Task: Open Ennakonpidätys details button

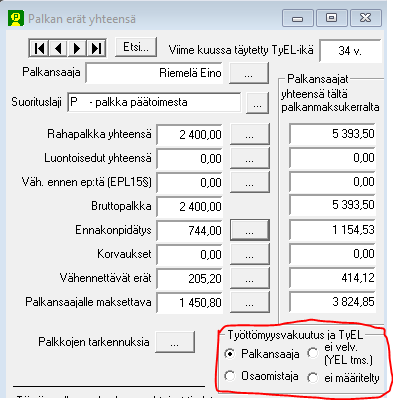Action: (x=250, y=230)
